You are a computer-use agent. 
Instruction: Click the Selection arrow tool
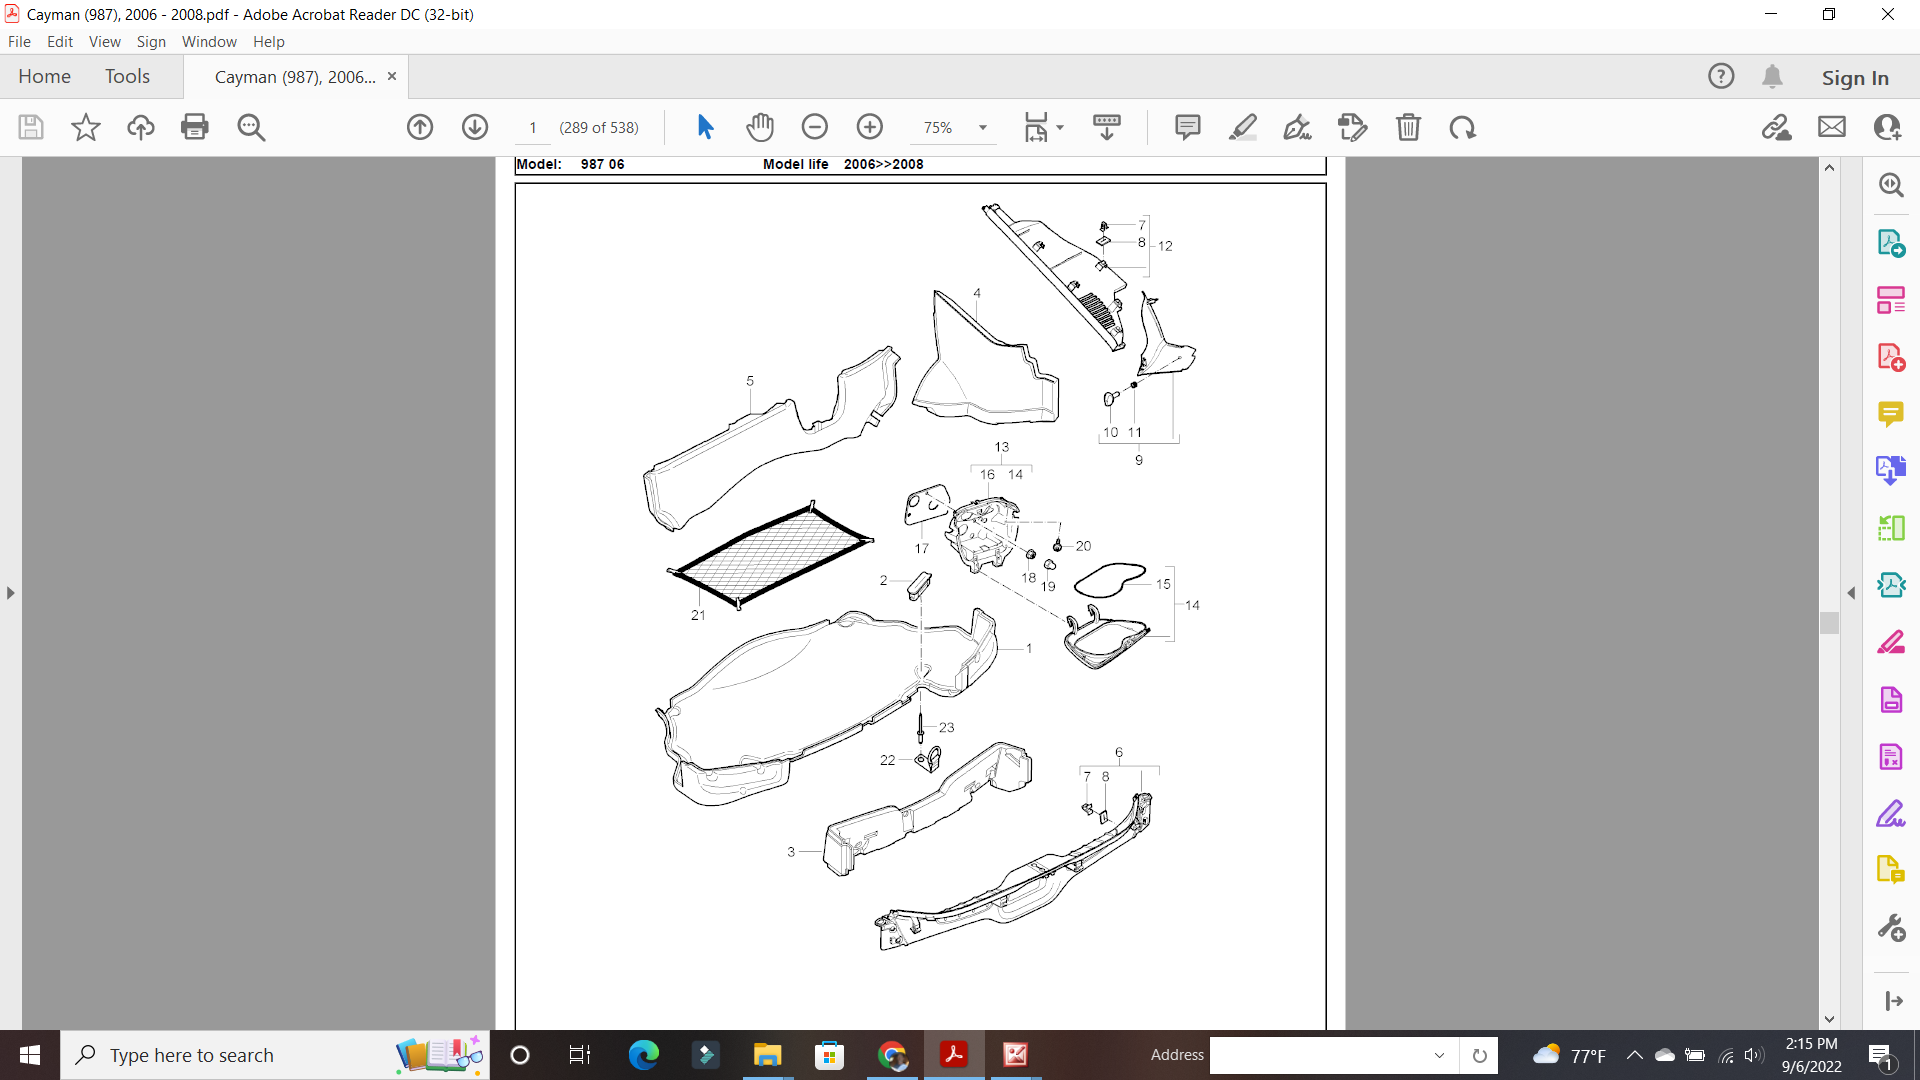(x=705, y=127)
